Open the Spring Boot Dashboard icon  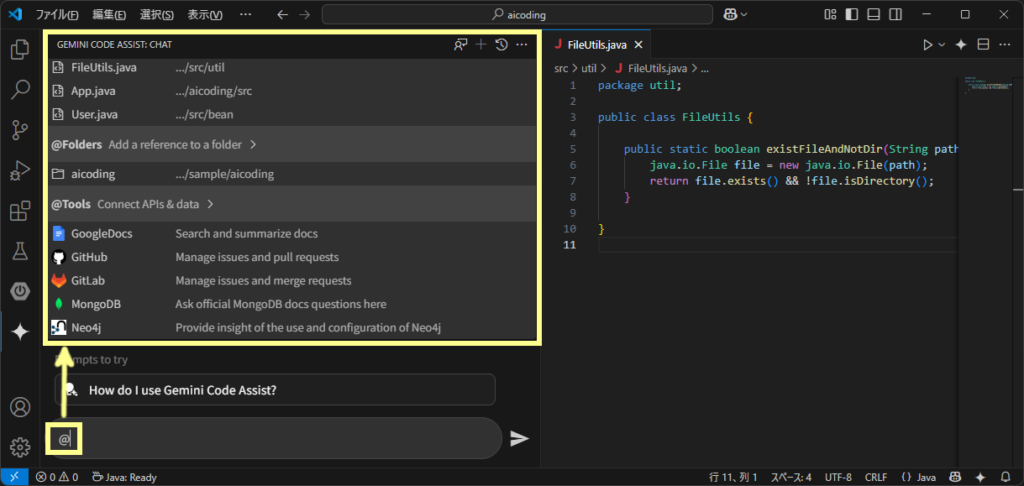point(20,291)
